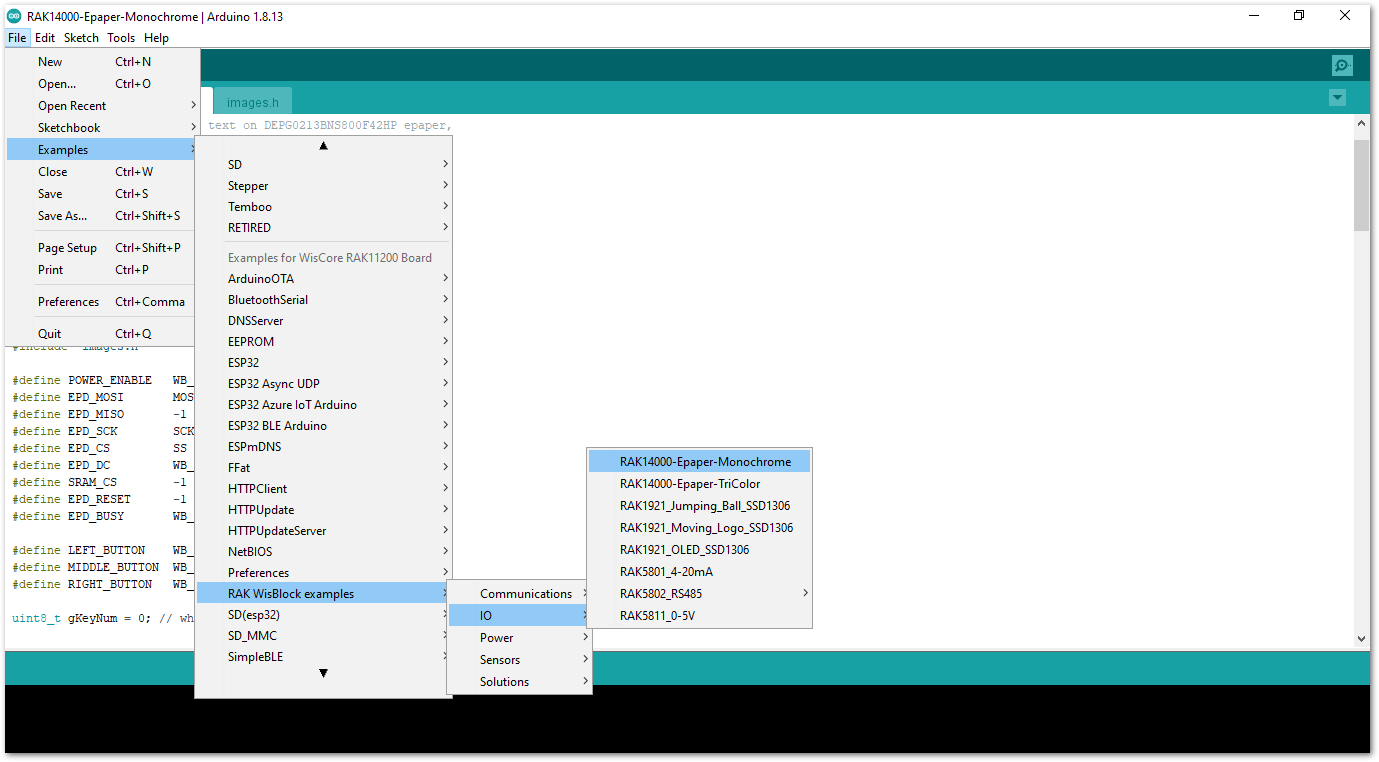Expand the SD_MMC examples submenu

323,636
